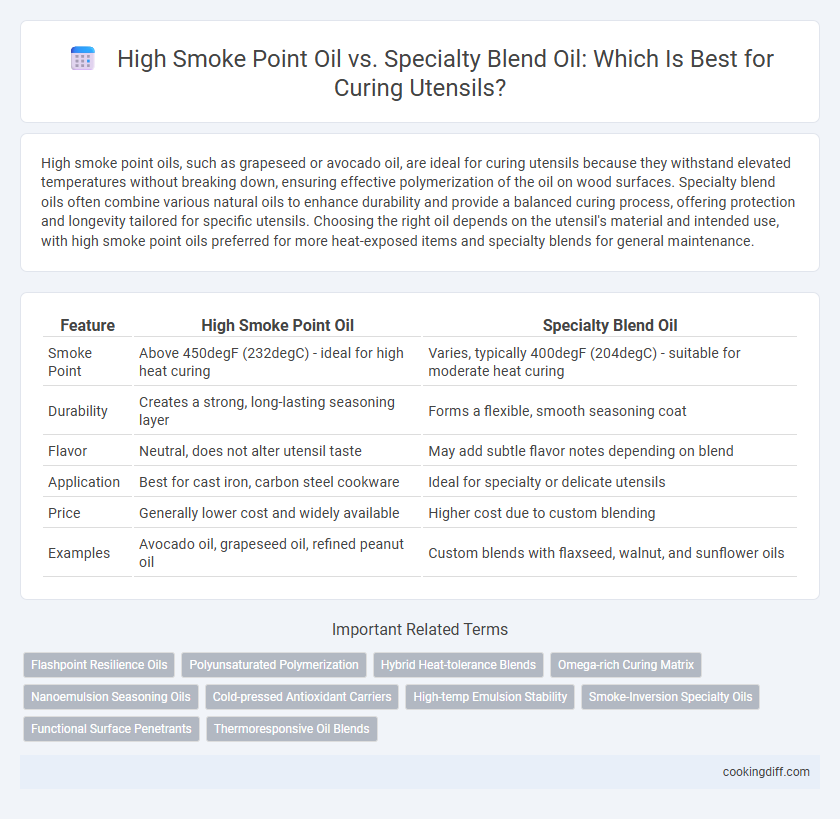The image size is (840, 819).
Task: Open the Smoke-Inversion Specialty Oils tag
Action: (670, 697)
